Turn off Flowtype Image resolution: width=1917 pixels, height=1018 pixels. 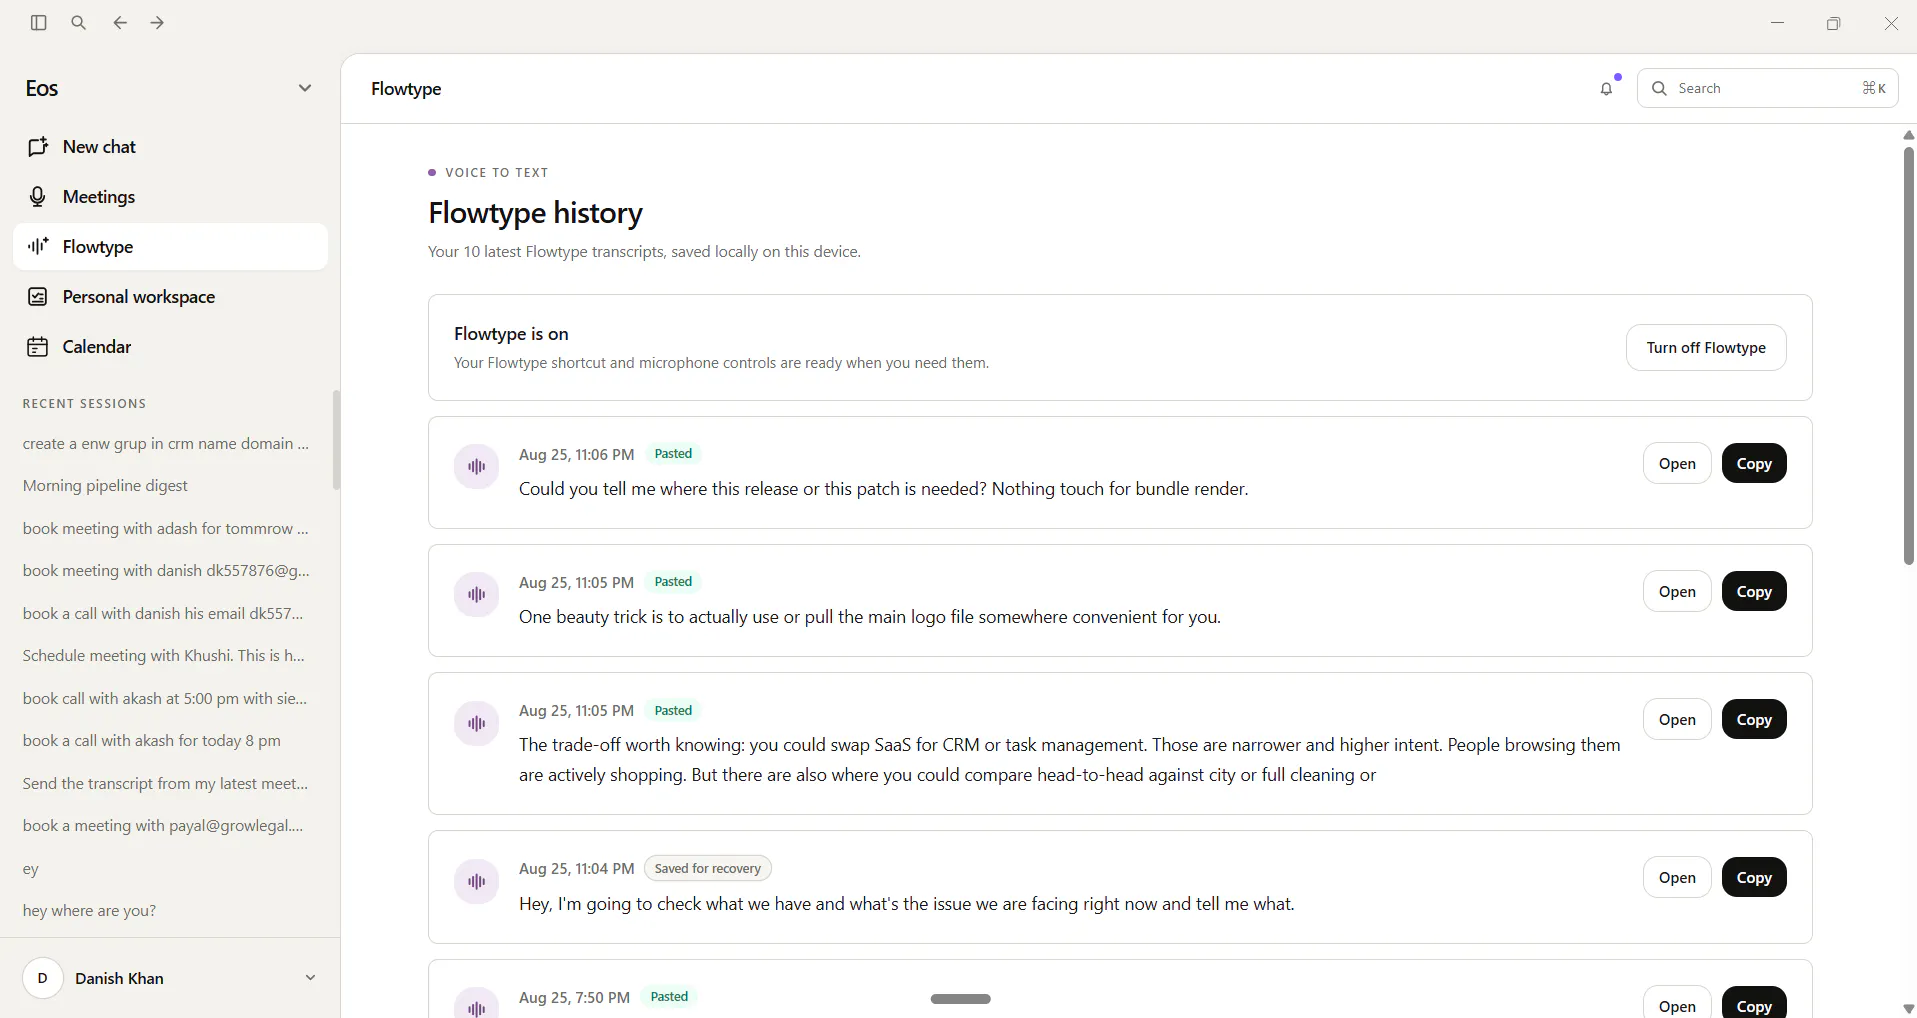point(1706,348)
